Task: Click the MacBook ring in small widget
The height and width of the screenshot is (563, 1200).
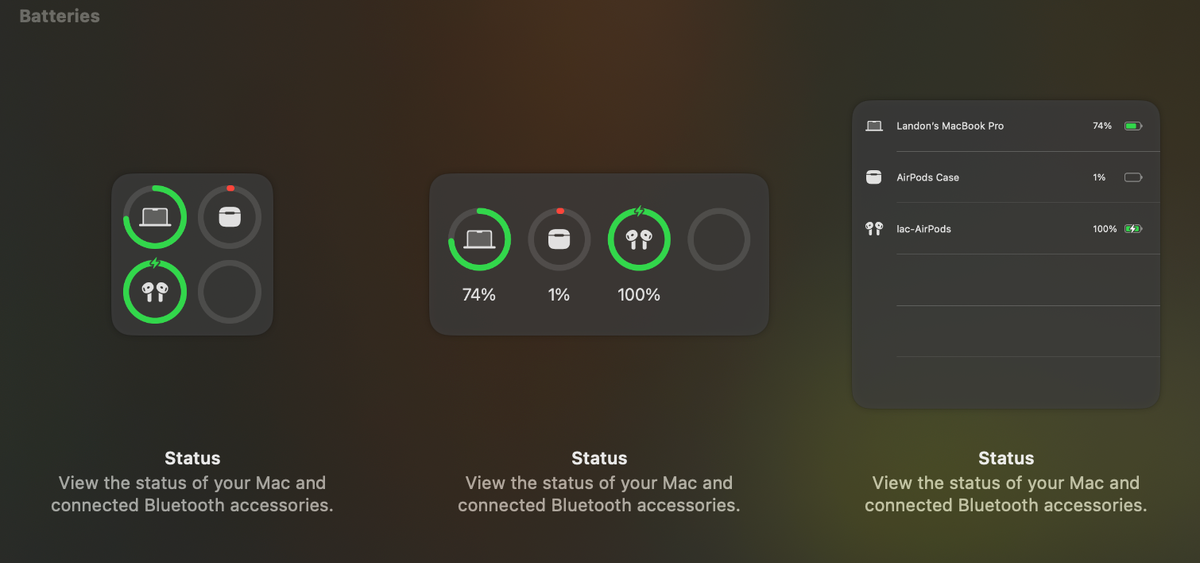Action: 154,217
